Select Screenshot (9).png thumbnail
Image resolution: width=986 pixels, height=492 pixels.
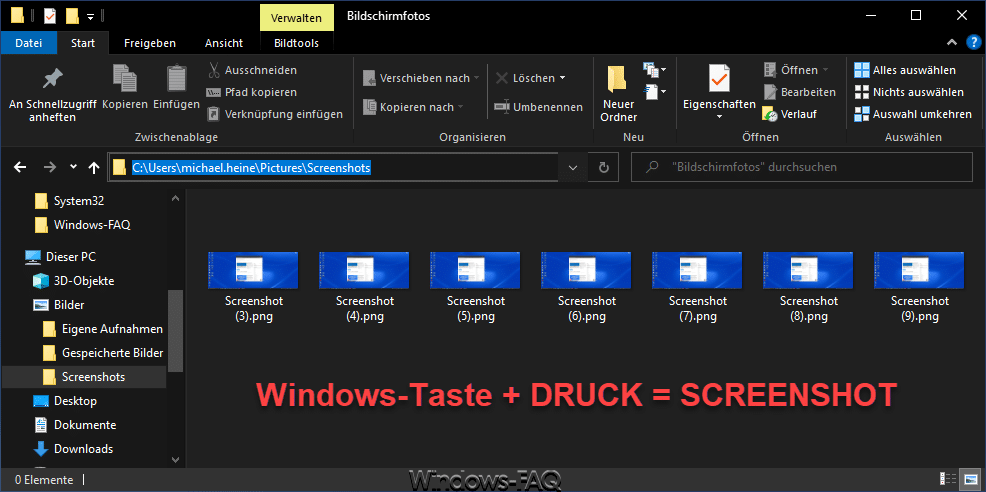(x=919, y=271)
